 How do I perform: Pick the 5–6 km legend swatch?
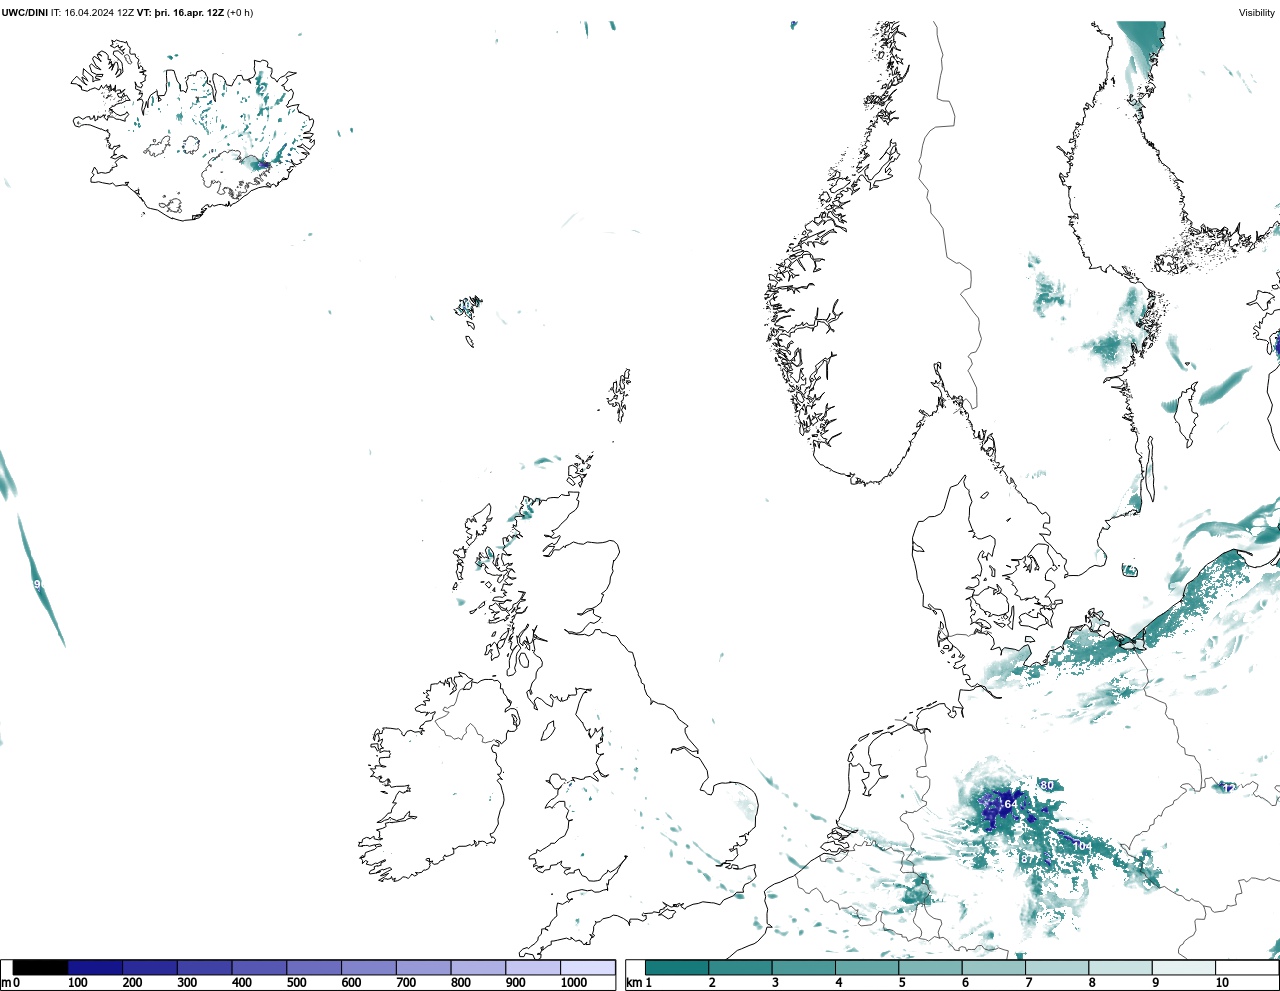[x=930, y=967]
